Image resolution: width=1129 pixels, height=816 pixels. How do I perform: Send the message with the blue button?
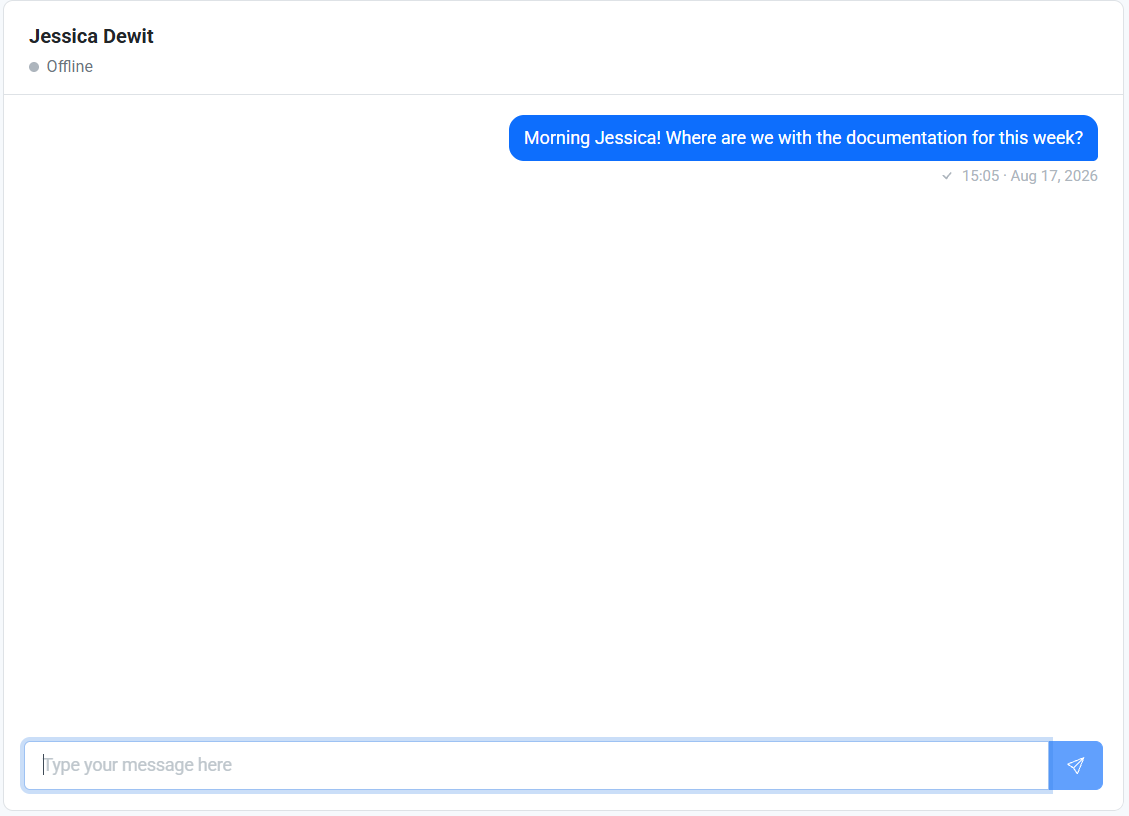coord(1076,765)
